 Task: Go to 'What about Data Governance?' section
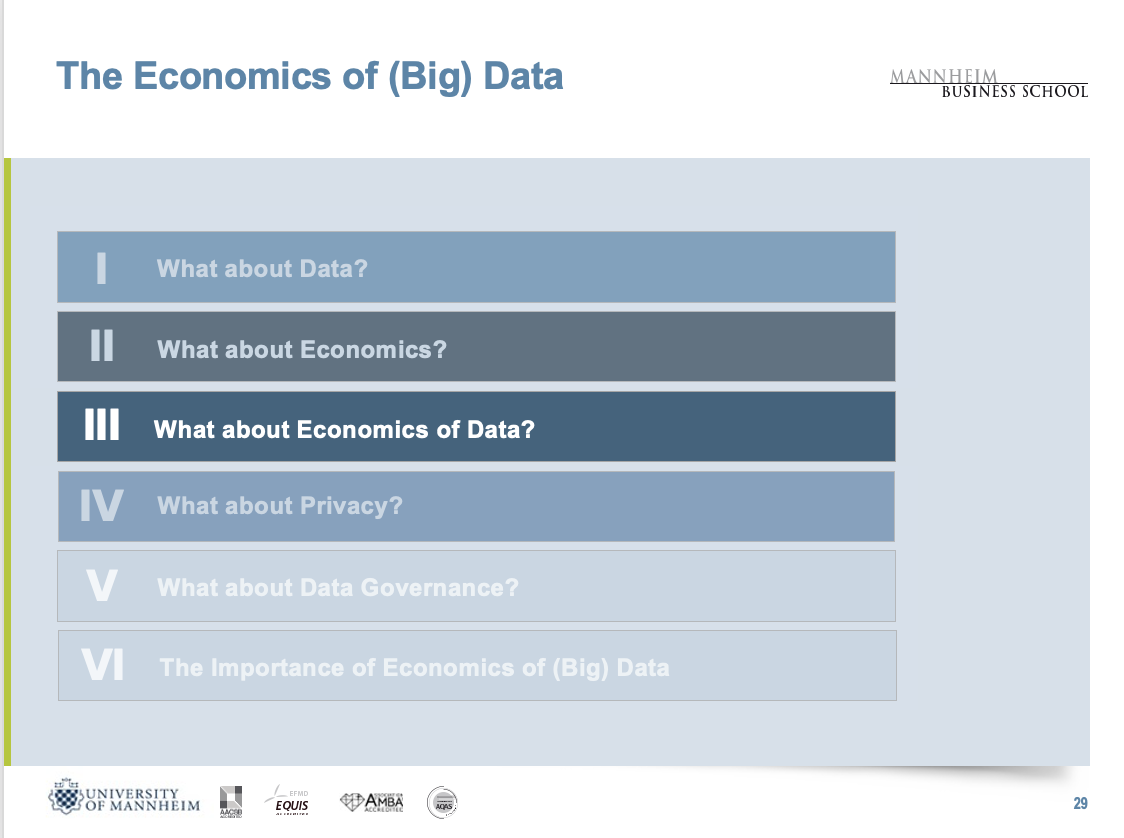pos(338,587)
